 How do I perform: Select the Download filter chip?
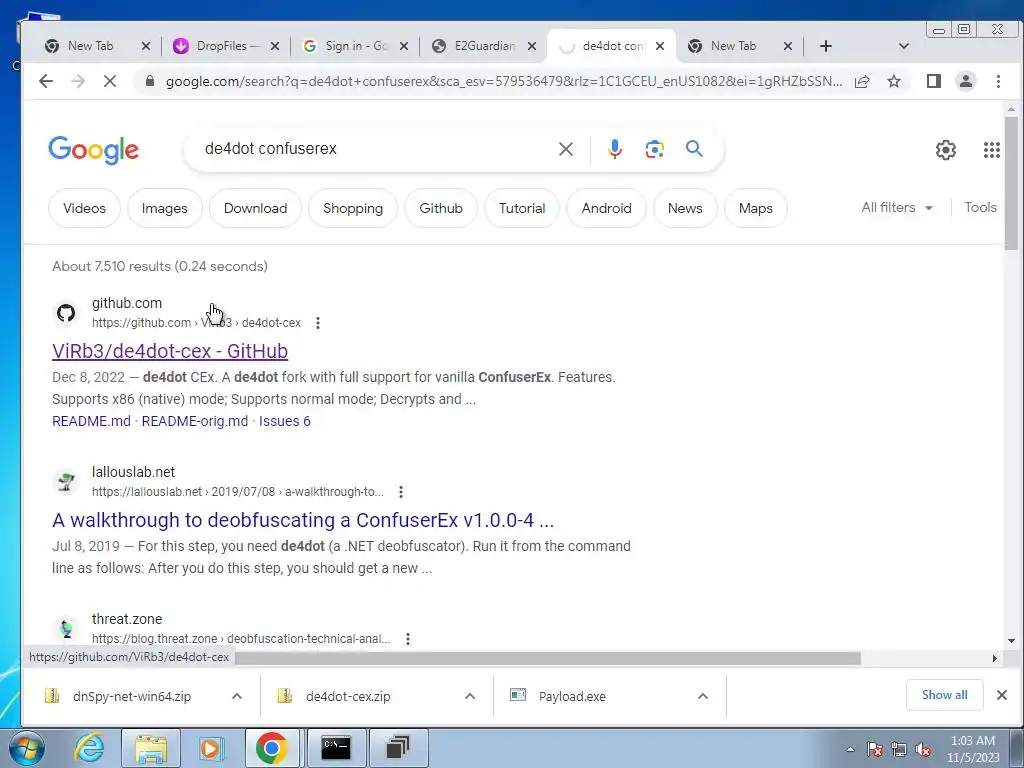[x=255, y=208]
